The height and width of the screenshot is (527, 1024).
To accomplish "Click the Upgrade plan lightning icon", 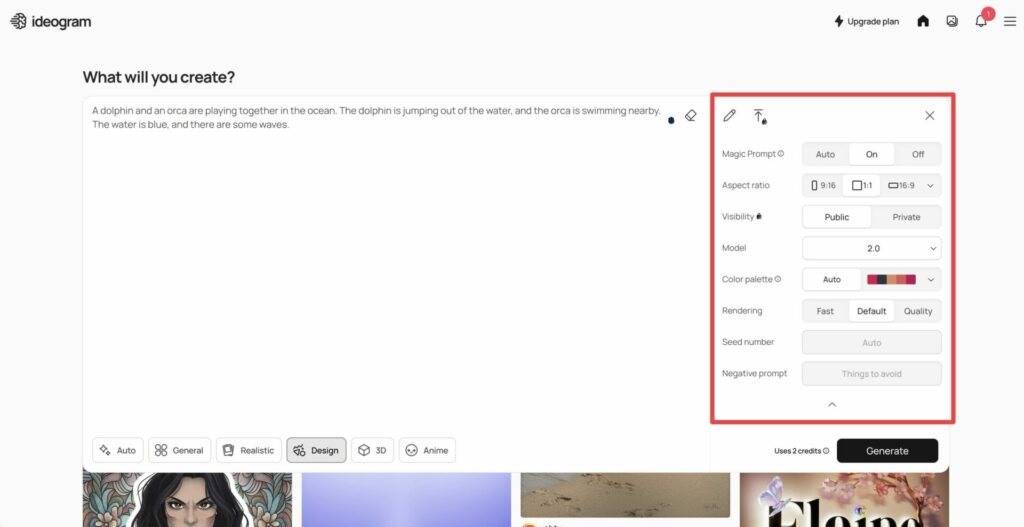I will pyautogui.click(x=839, y=22).
